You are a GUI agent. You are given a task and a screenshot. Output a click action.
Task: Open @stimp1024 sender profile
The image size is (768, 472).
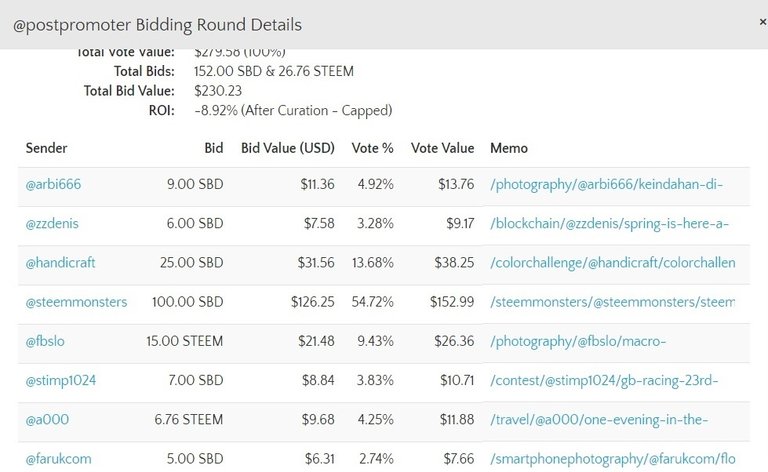pyautogui.click(x=61, y=381)
